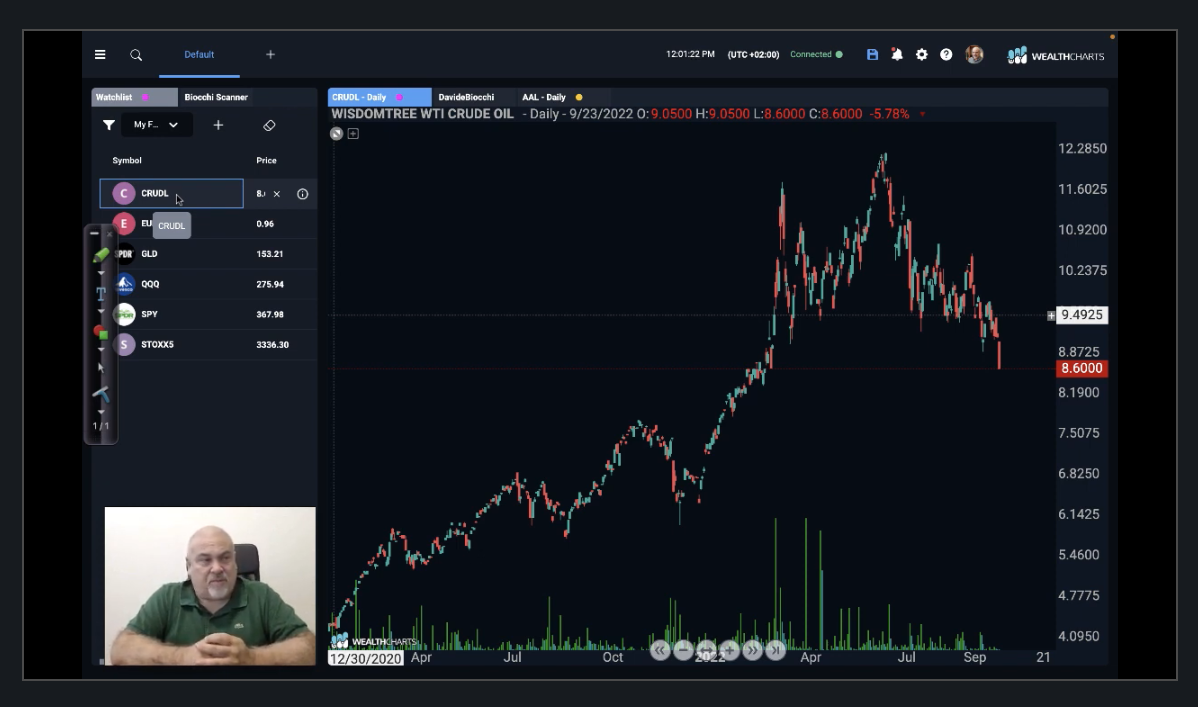The image size is (1198, 707).
Task: Switch to the Default workspace tab
Action: click(199, 55)
